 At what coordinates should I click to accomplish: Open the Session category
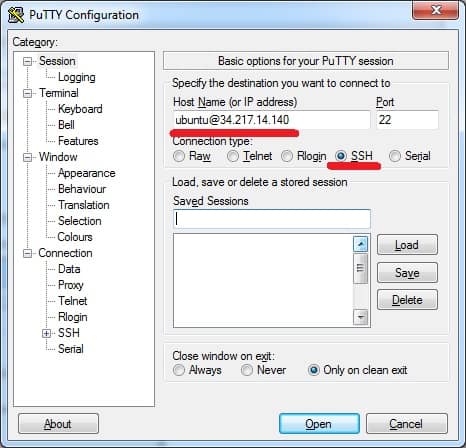57,61
